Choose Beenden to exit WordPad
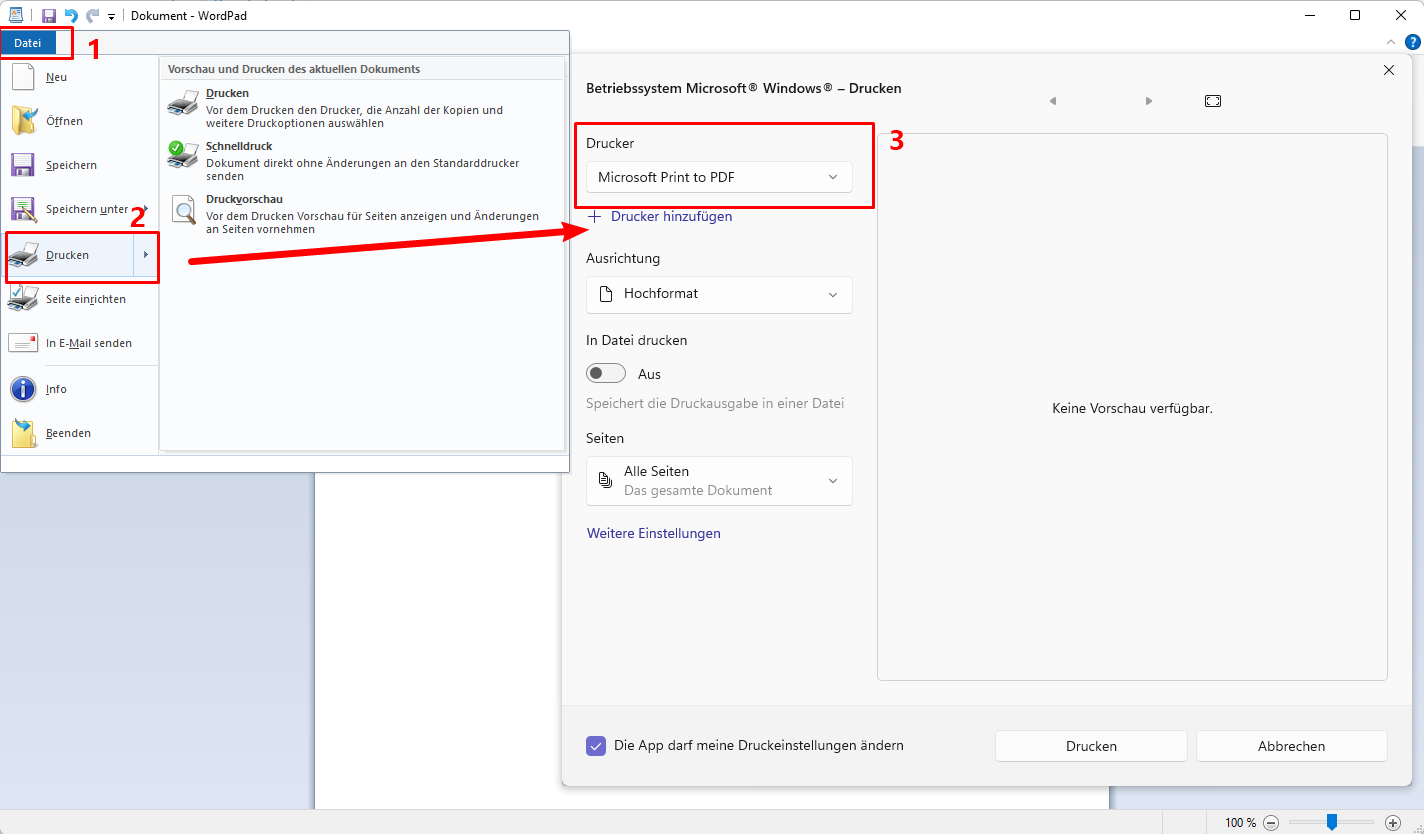 (80, 433)
